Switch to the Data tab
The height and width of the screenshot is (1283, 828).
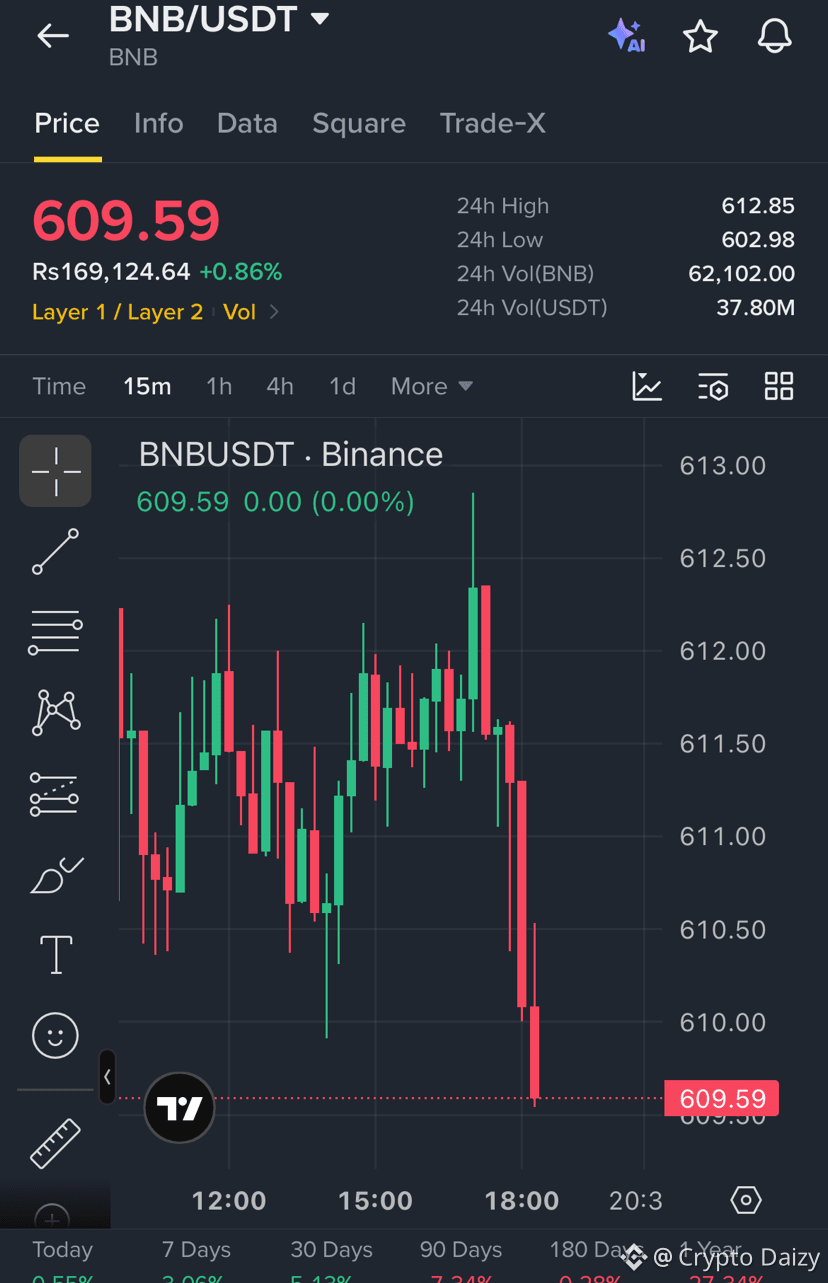247,123
